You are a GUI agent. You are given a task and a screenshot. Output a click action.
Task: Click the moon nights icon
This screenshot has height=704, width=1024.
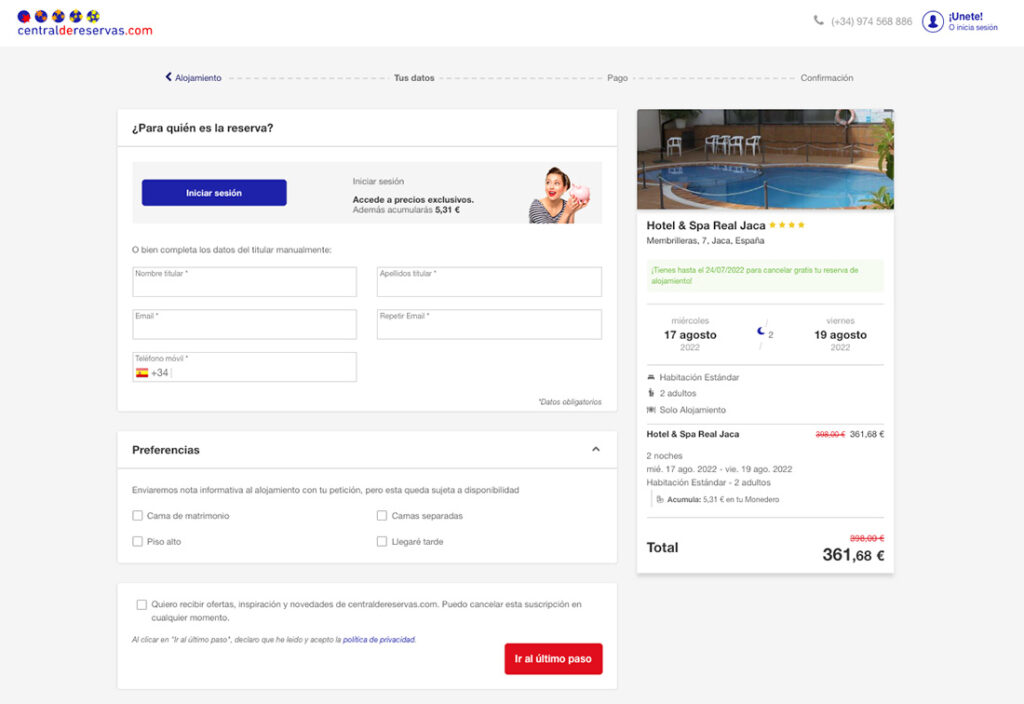coord(760,332)
